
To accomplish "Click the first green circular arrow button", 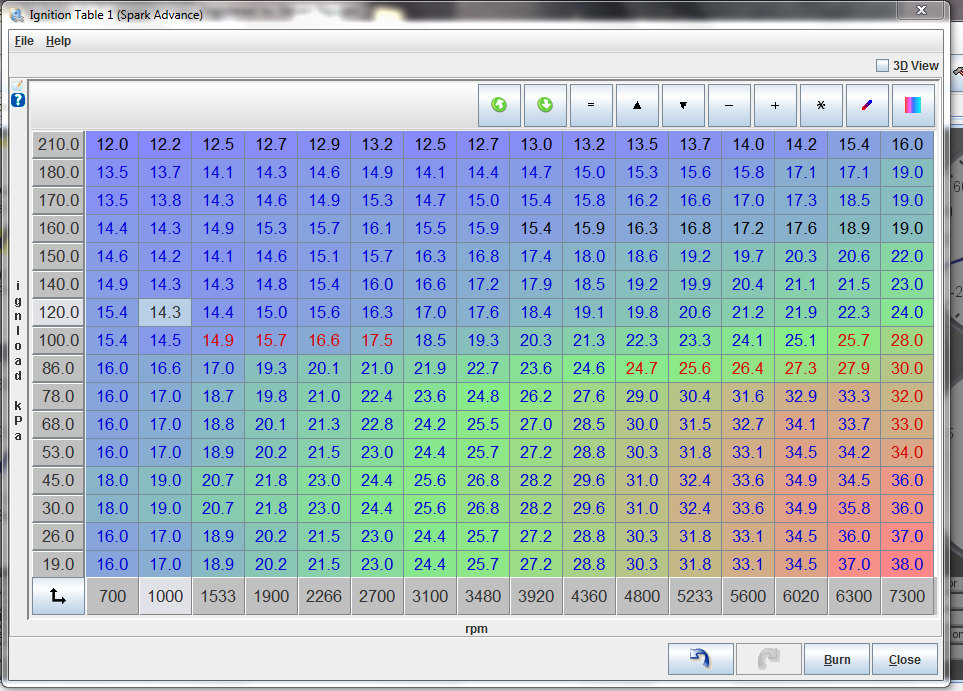I will point(499,105).
